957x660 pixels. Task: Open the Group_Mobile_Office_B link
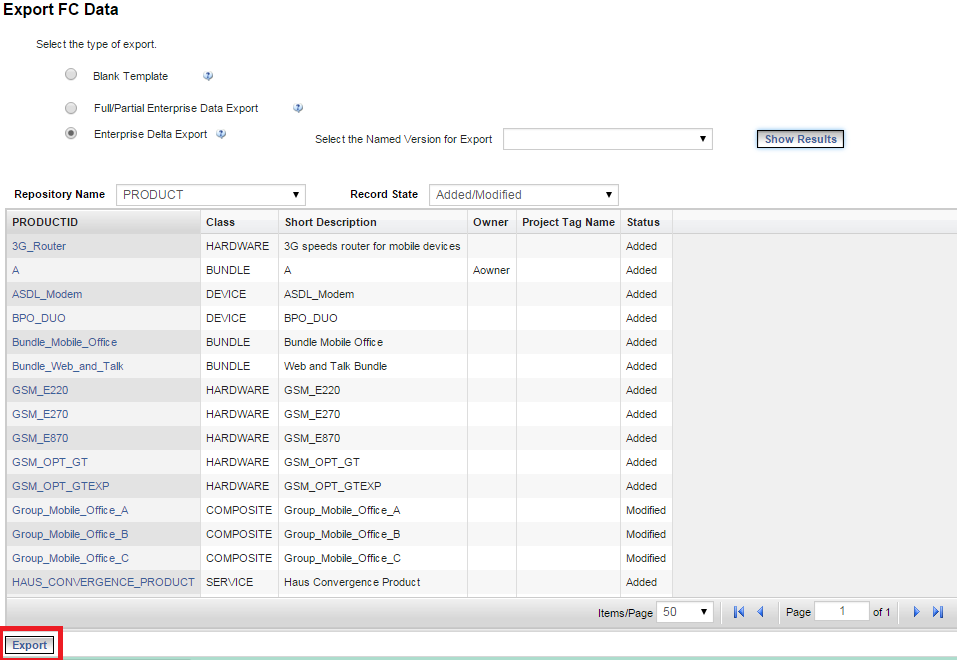pyautogui.click(x=70, y=534)
